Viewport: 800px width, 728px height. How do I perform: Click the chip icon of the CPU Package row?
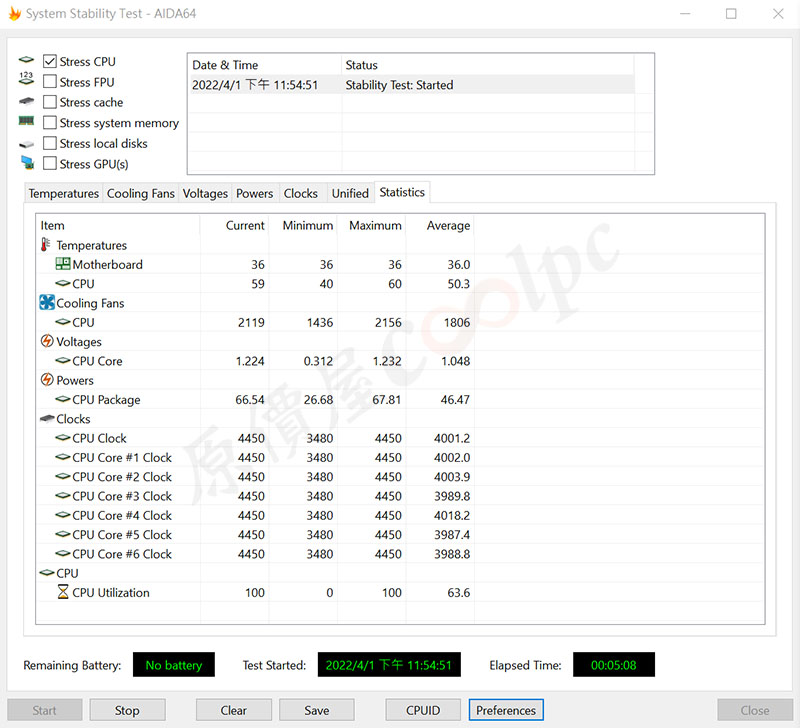click(63, 399)
